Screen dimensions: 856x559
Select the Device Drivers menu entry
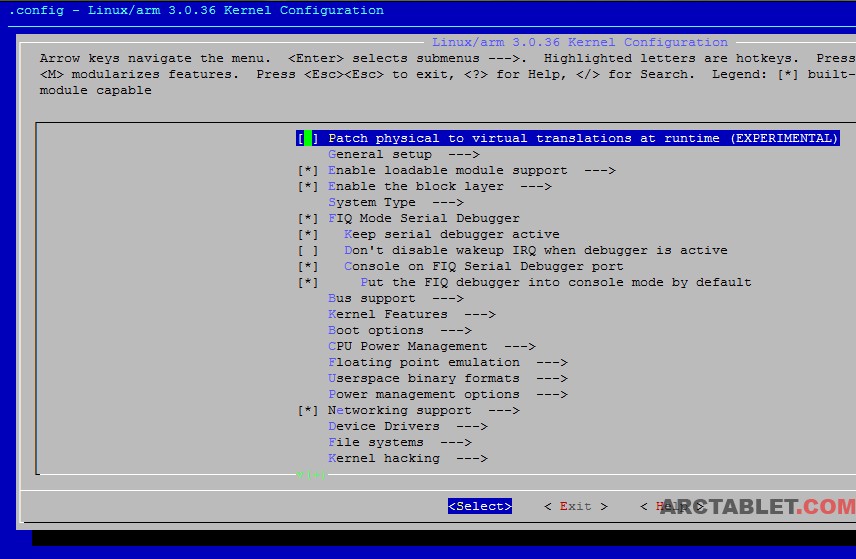point(384,426)
